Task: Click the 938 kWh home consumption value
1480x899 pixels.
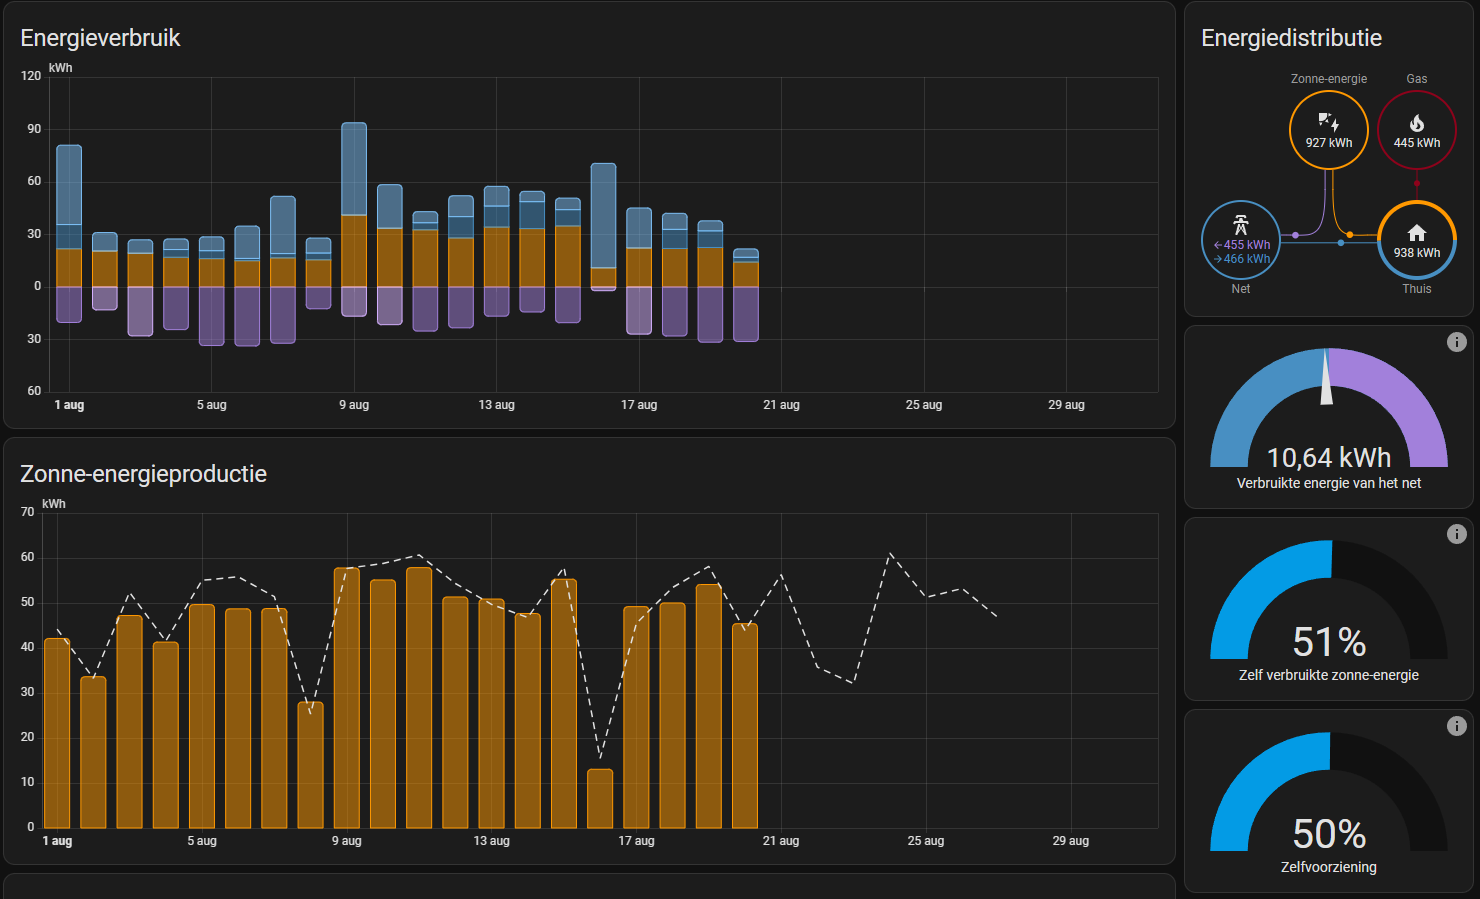Action: (1416, 253)
